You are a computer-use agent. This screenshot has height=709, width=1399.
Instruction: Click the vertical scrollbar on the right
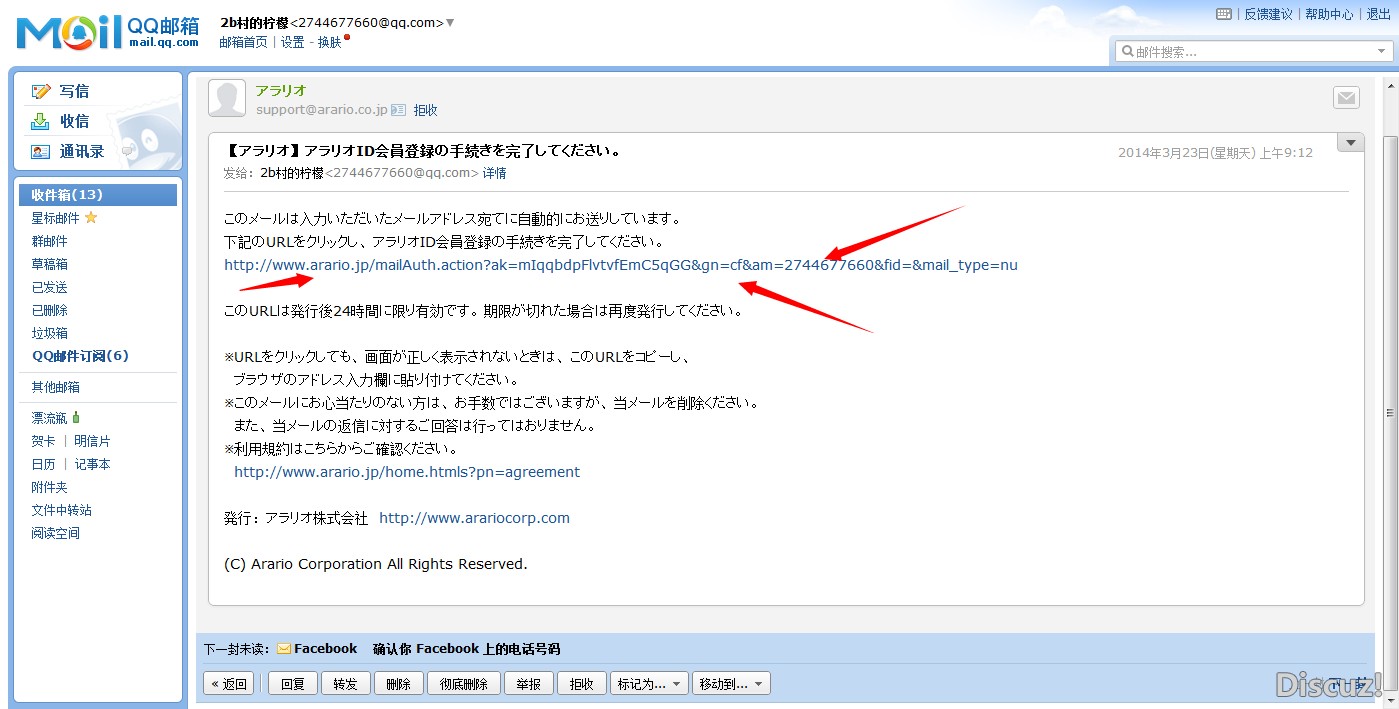pos(1389,412)
